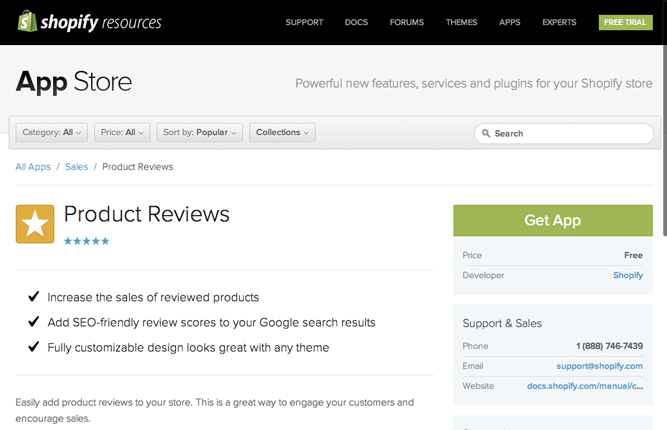Open Sort by: Popular dropdown
Screen dimensions: 667x430
(201, 132)
